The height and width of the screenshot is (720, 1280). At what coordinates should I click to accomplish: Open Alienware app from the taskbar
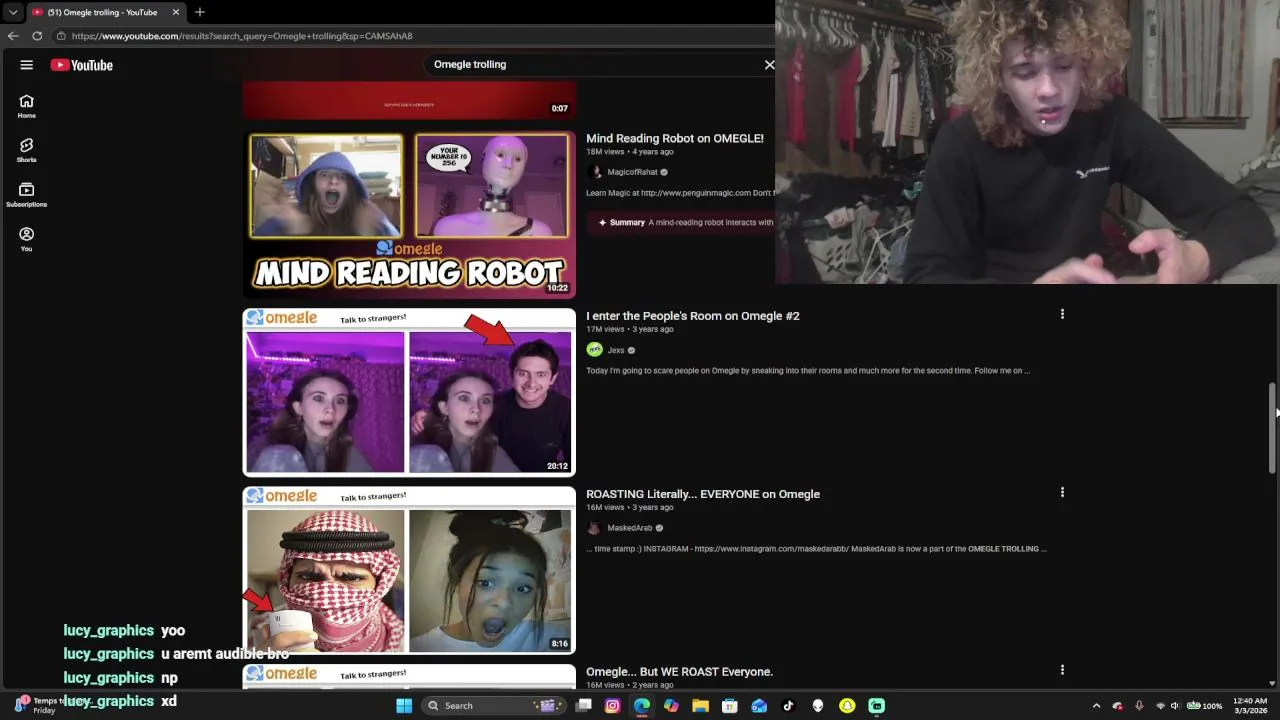(x=818, y=706)
